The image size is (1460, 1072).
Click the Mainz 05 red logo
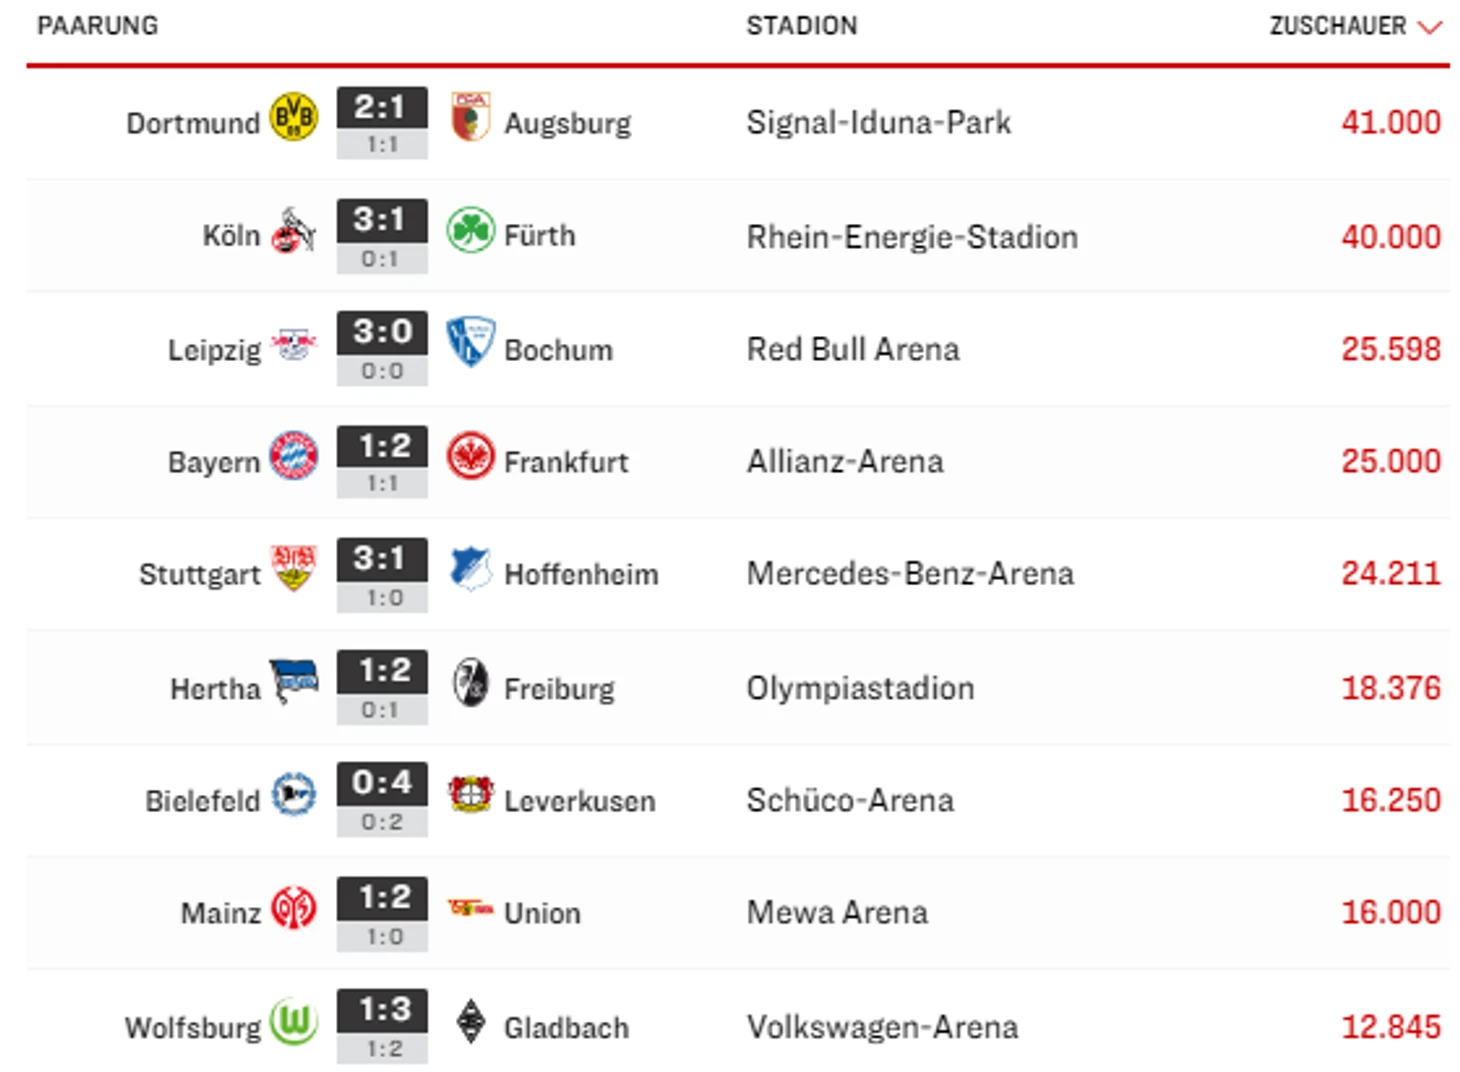293,908
